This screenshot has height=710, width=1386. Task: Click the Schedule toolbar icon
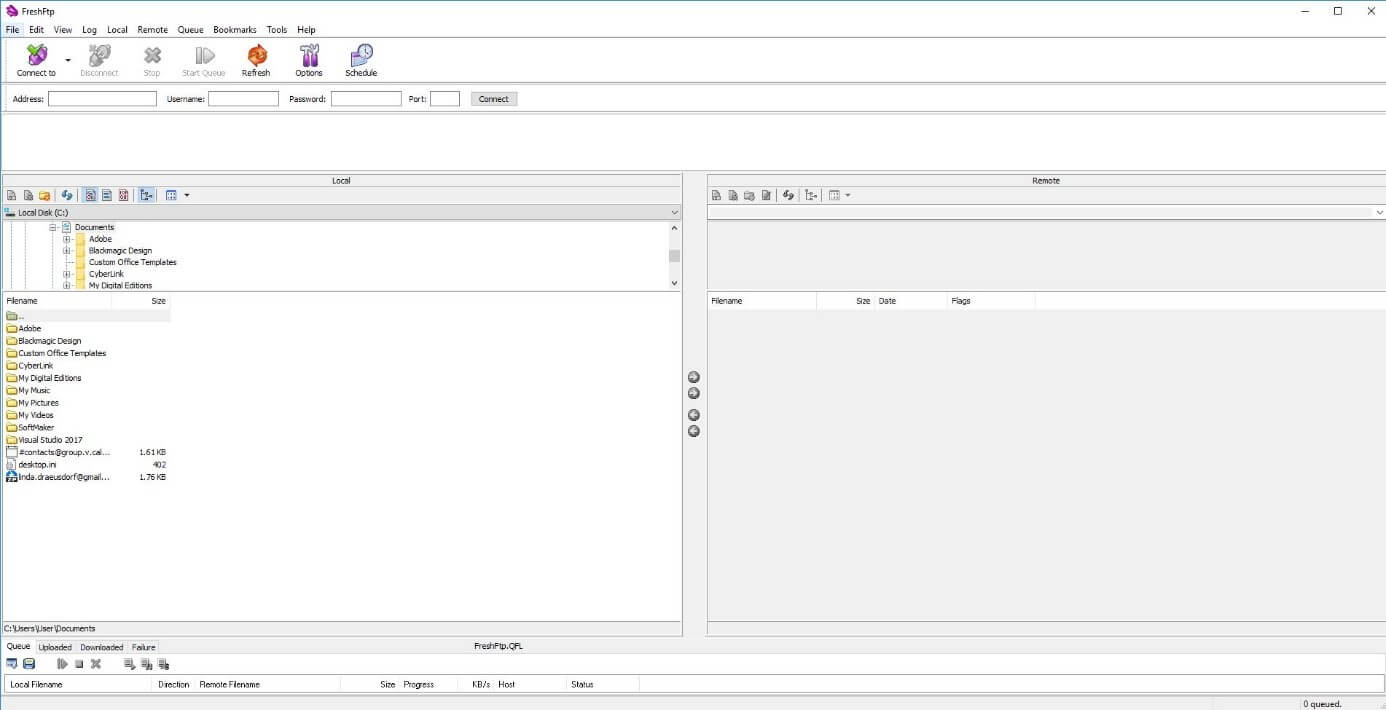point(361,58)
